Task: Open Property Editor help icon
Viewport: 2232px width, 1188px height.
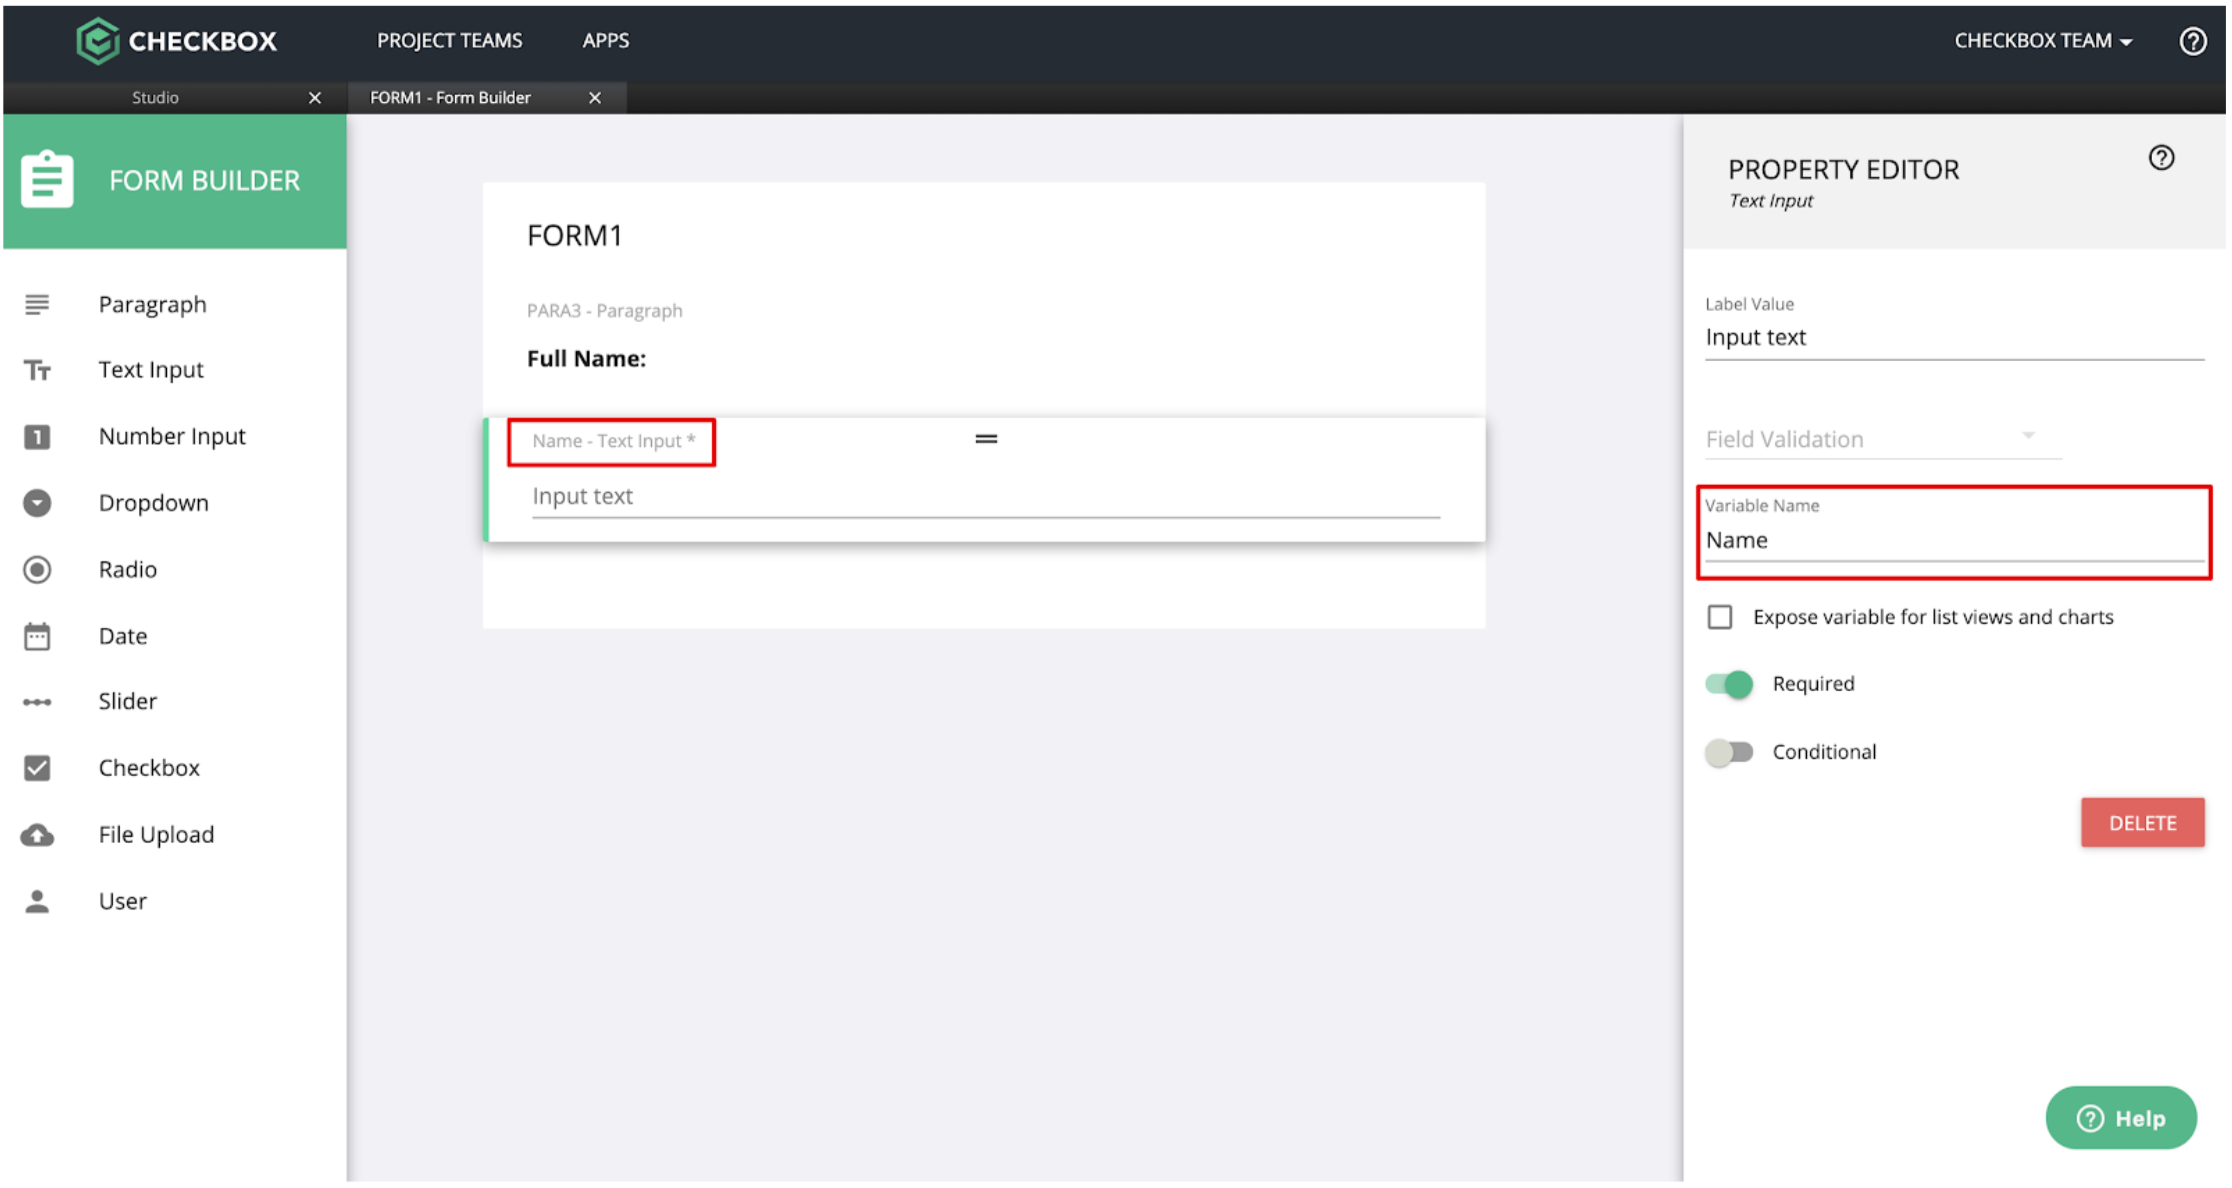Action: pos(2161,158)
